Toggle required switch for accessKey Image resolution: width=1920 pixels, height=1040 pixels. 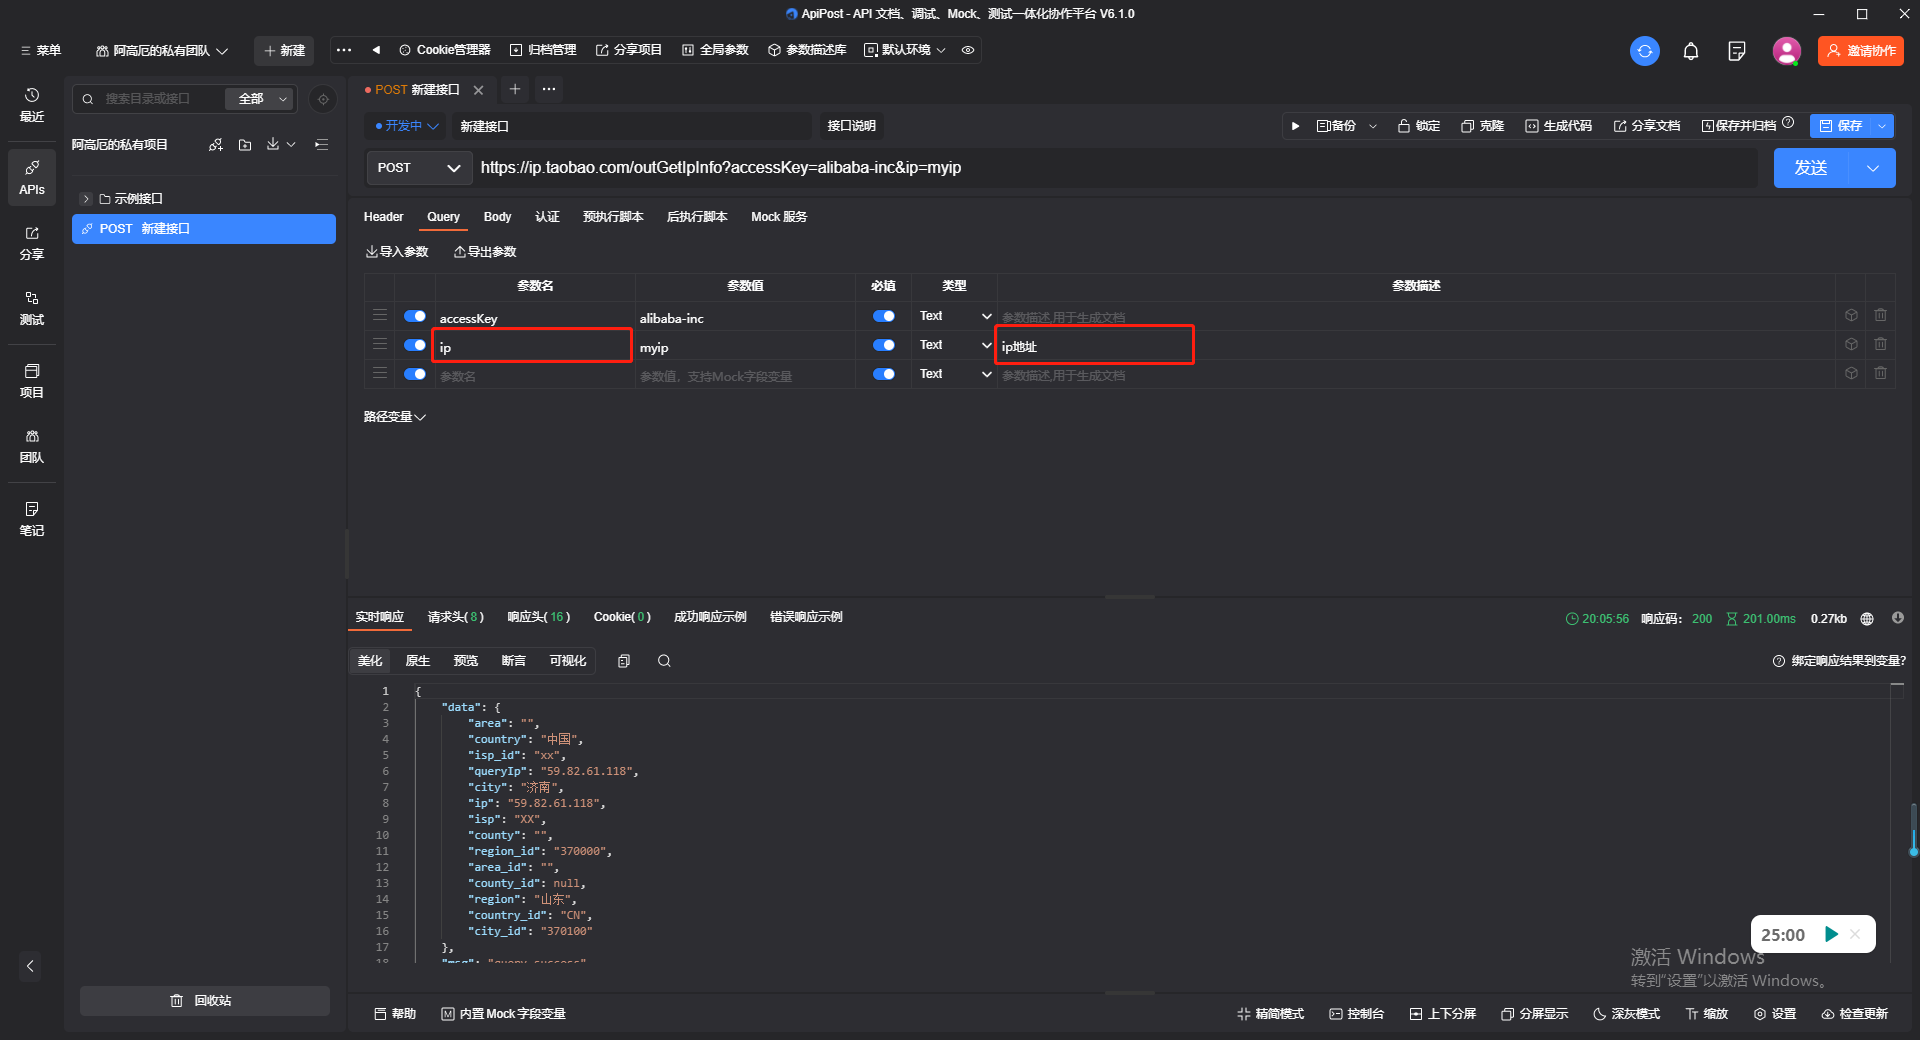click(884, 316)
